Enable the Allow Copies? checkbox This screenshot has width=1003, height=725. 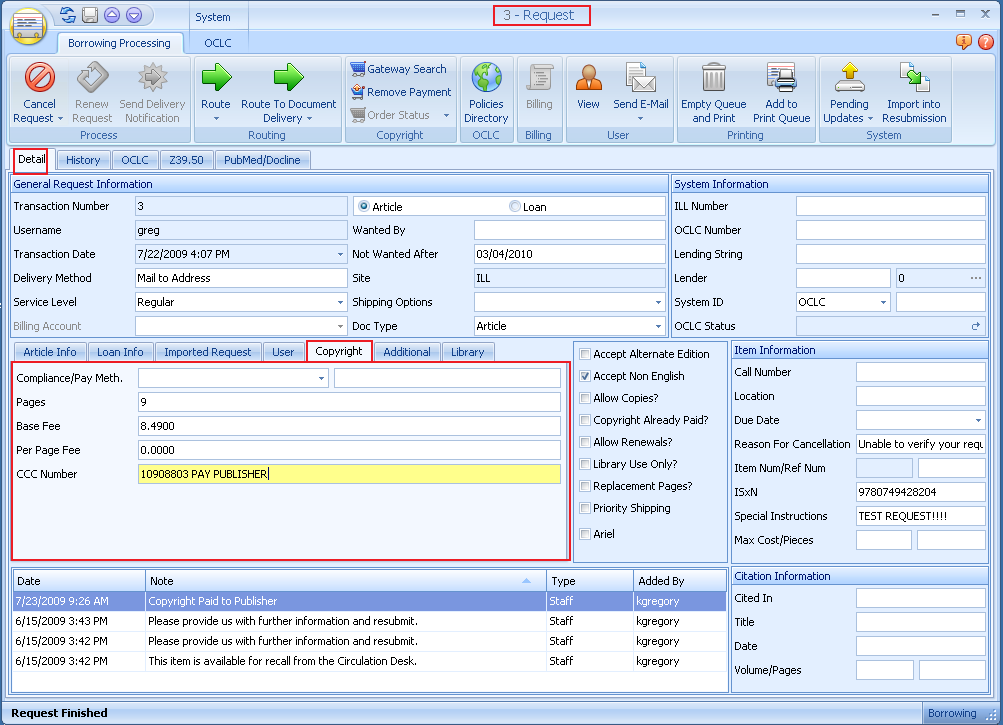point(587,399)
